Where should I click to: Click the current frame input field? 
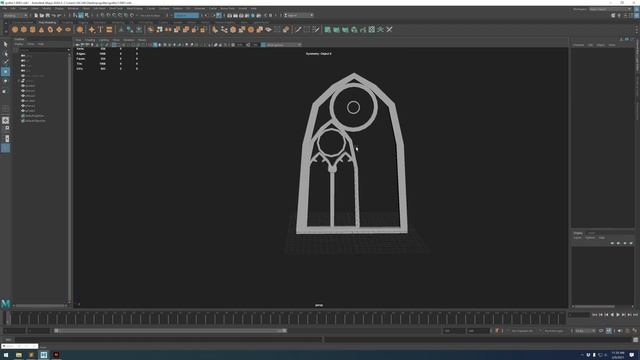[579, 315]
